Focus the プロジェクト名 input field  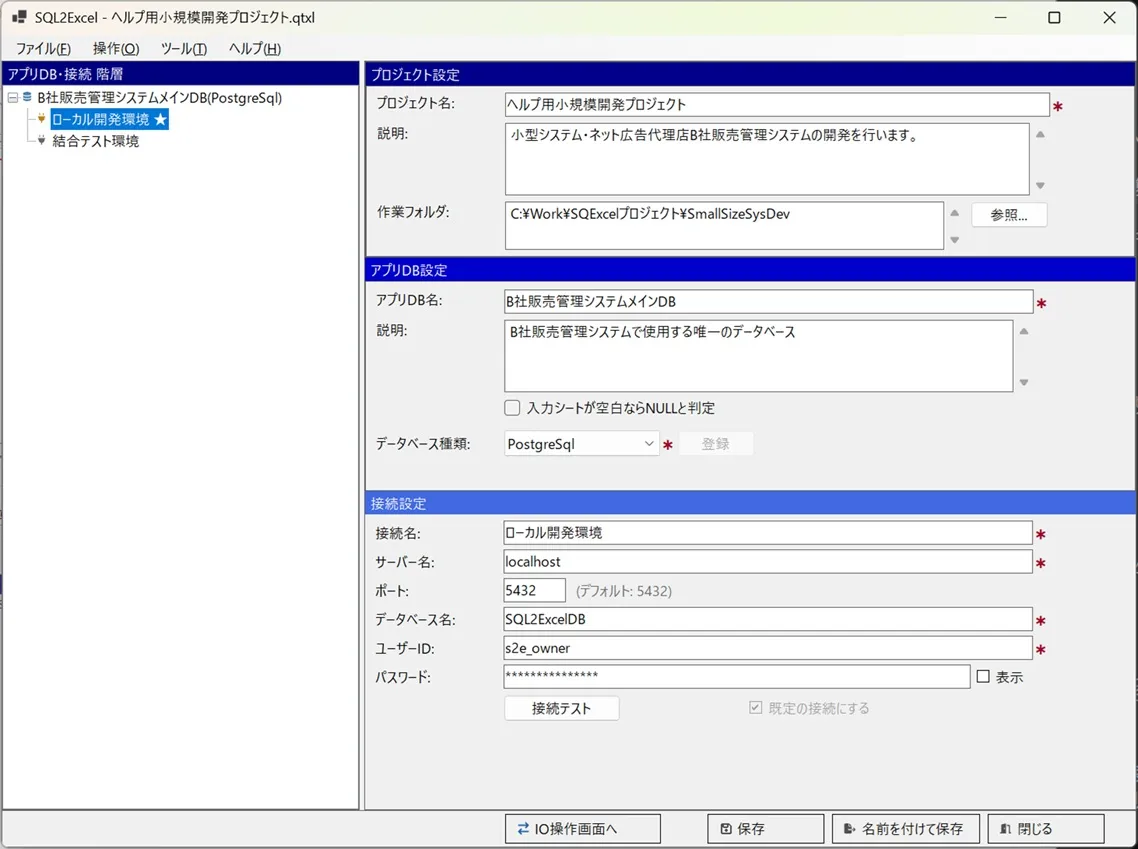[777, 104]
